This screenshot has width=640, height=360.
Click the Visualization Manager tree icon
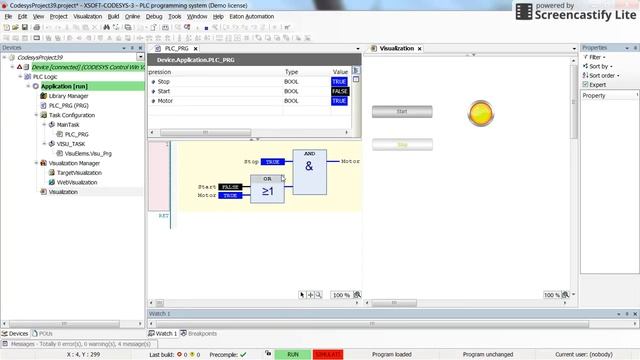coord(44,163)
